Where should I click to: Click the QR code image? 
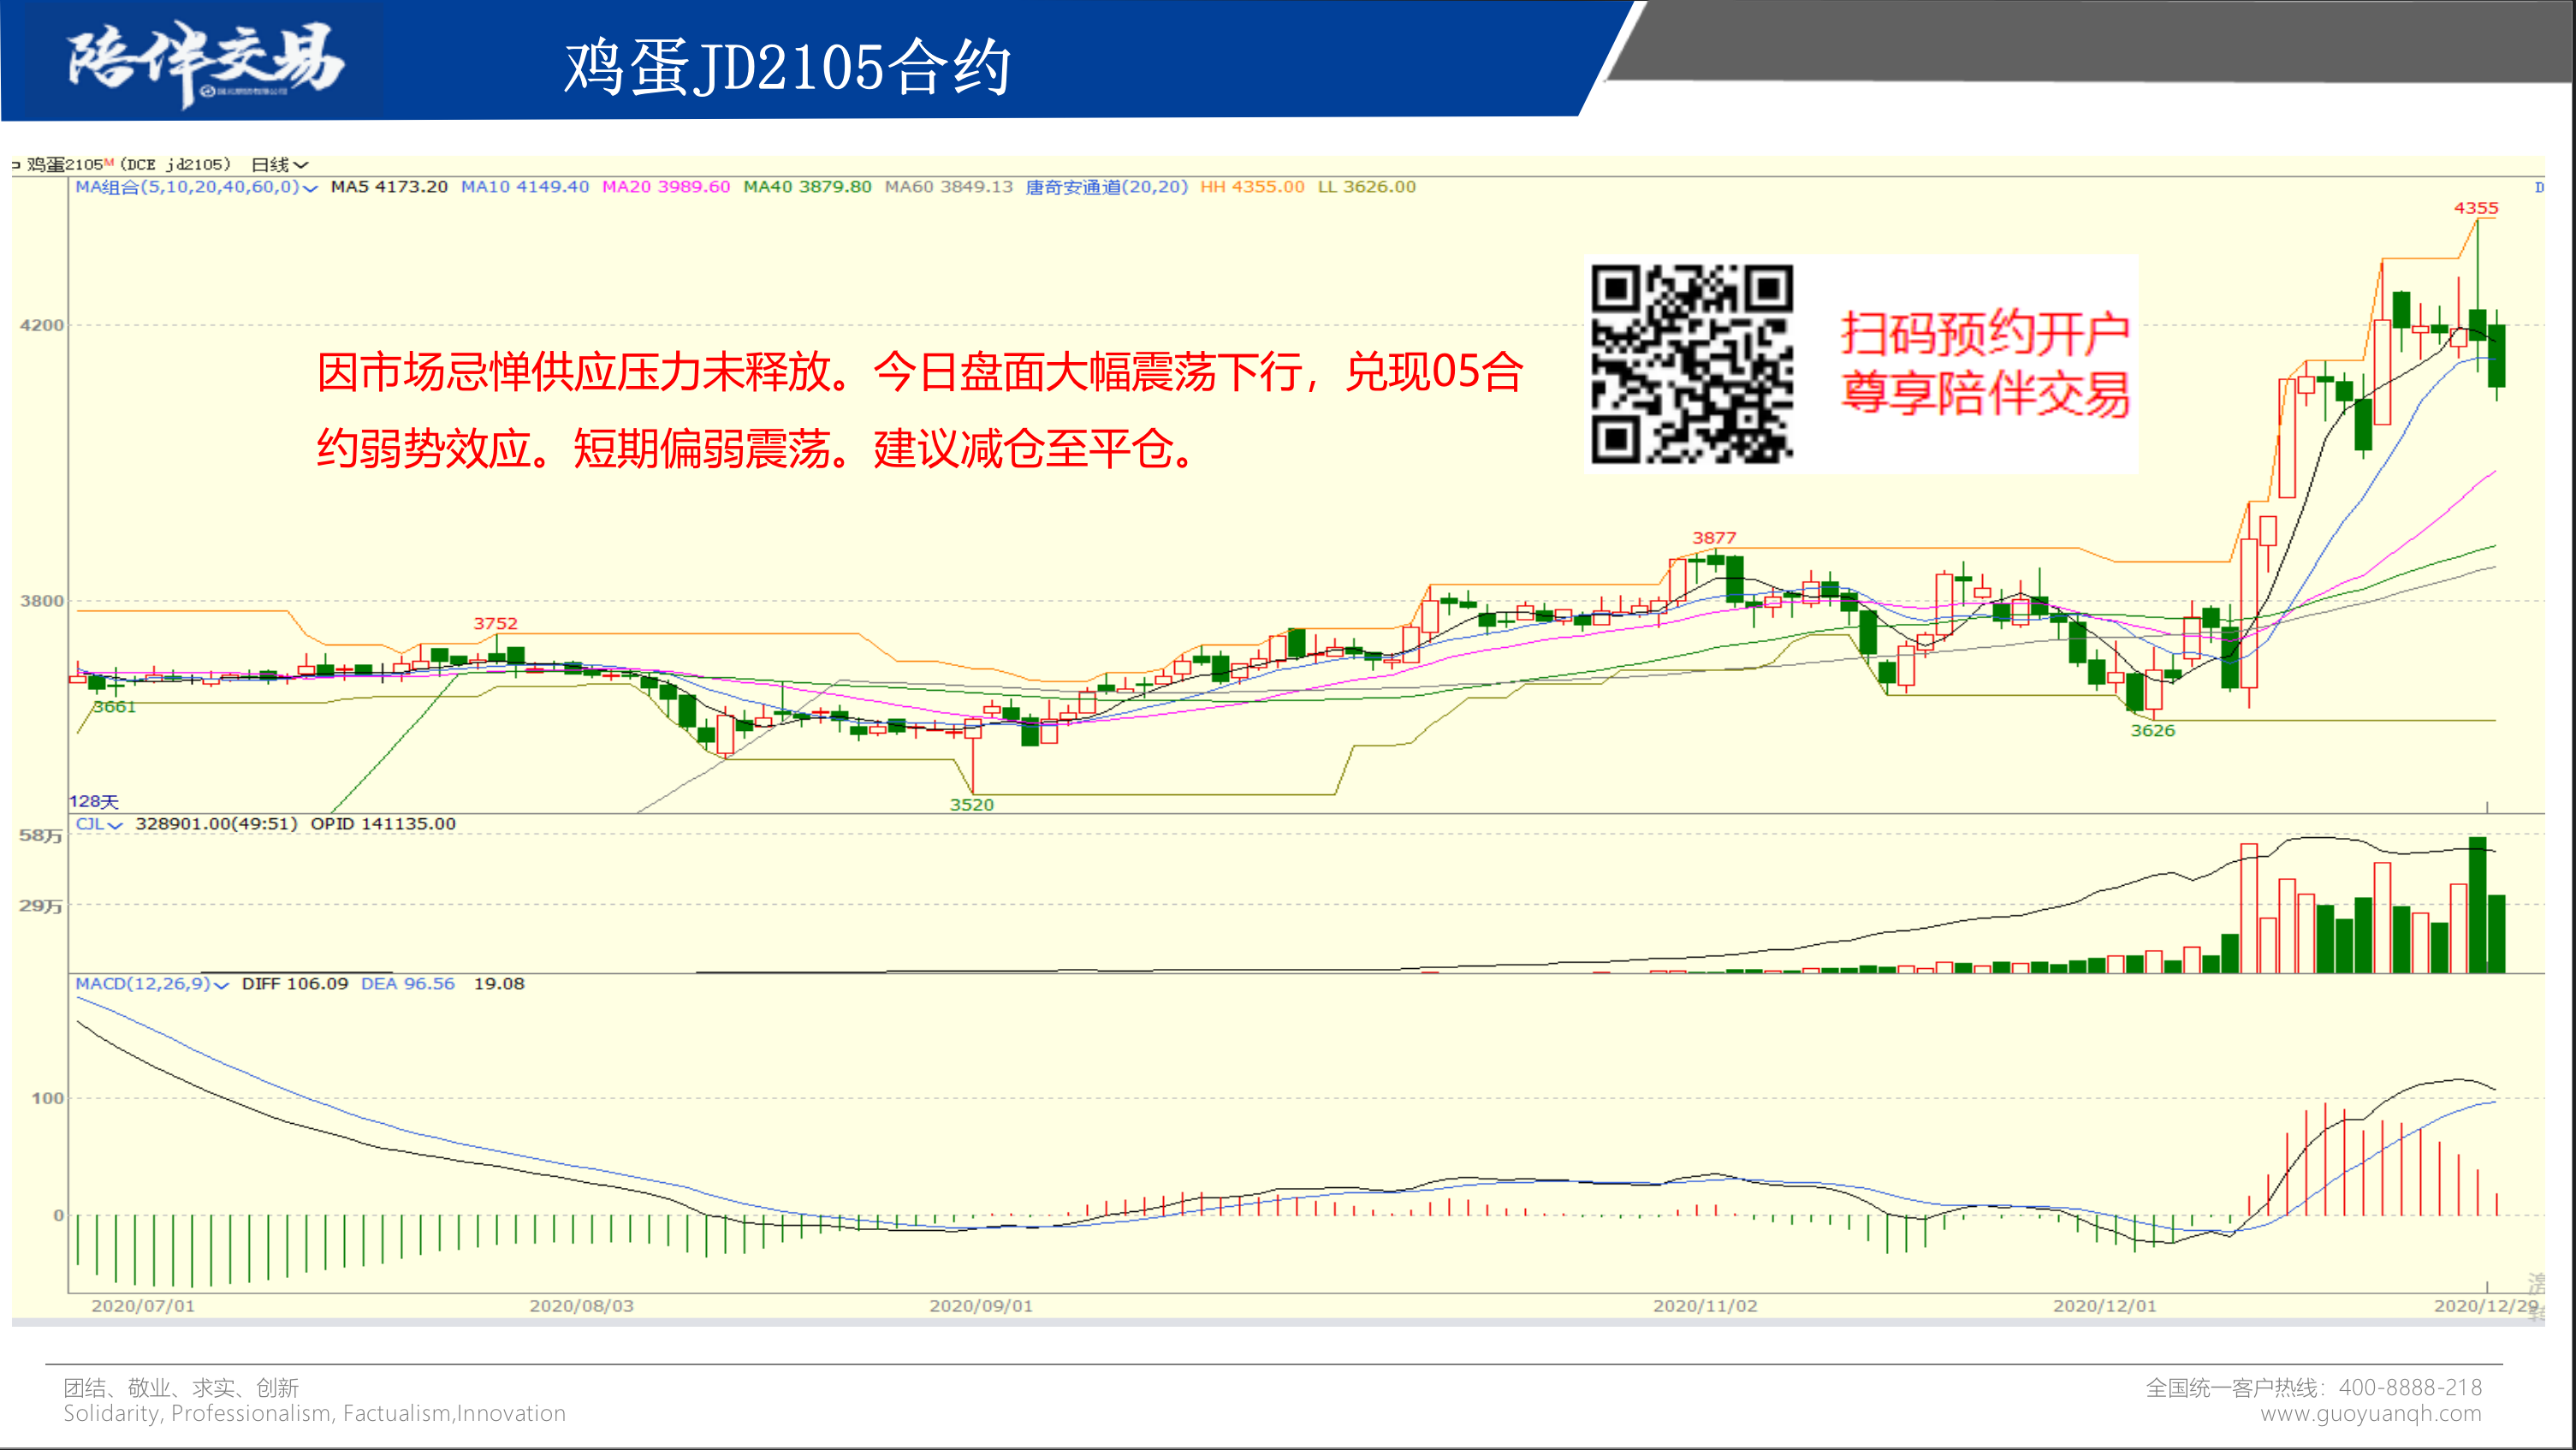(x=1691, y=364)
